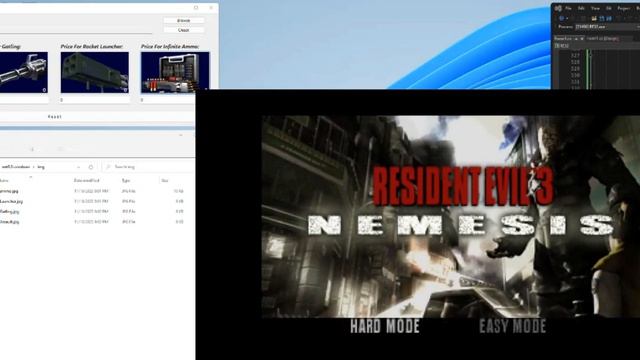This screenshot has height=360, width=640.
Task: Choose EASY MODE in the game window
Action: 513,327
